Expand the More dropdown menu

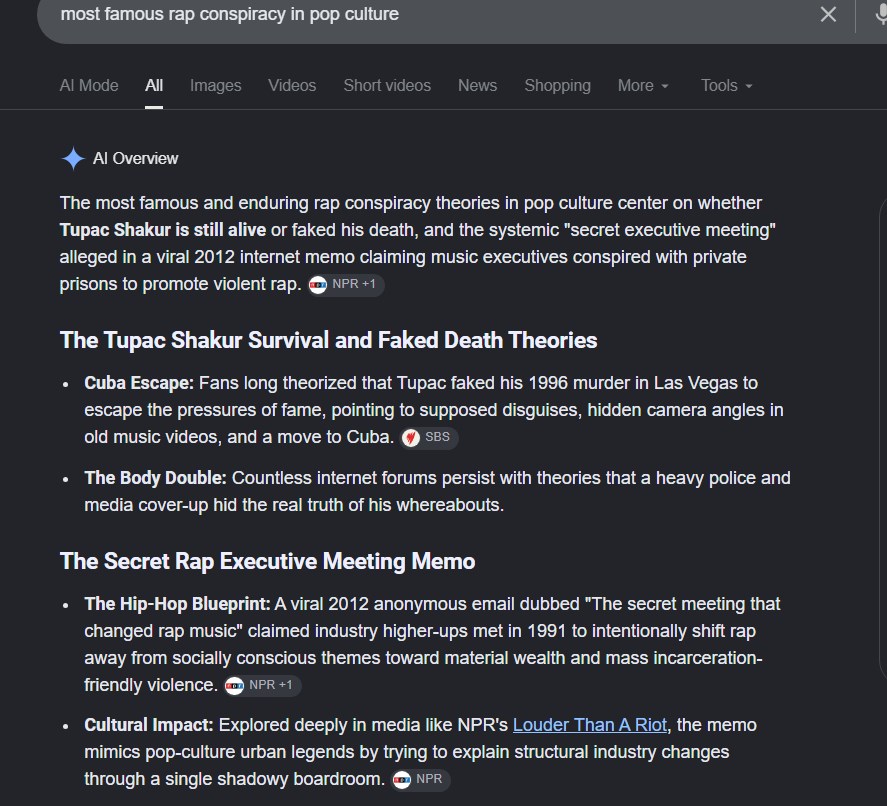[x=643, y=85]
